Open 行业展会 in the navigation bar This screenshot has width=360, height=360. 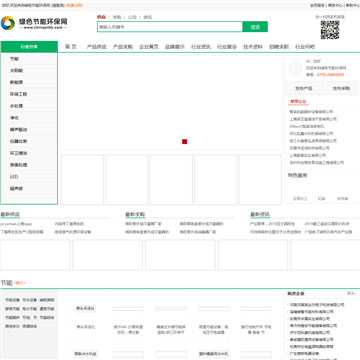point(227,47)
